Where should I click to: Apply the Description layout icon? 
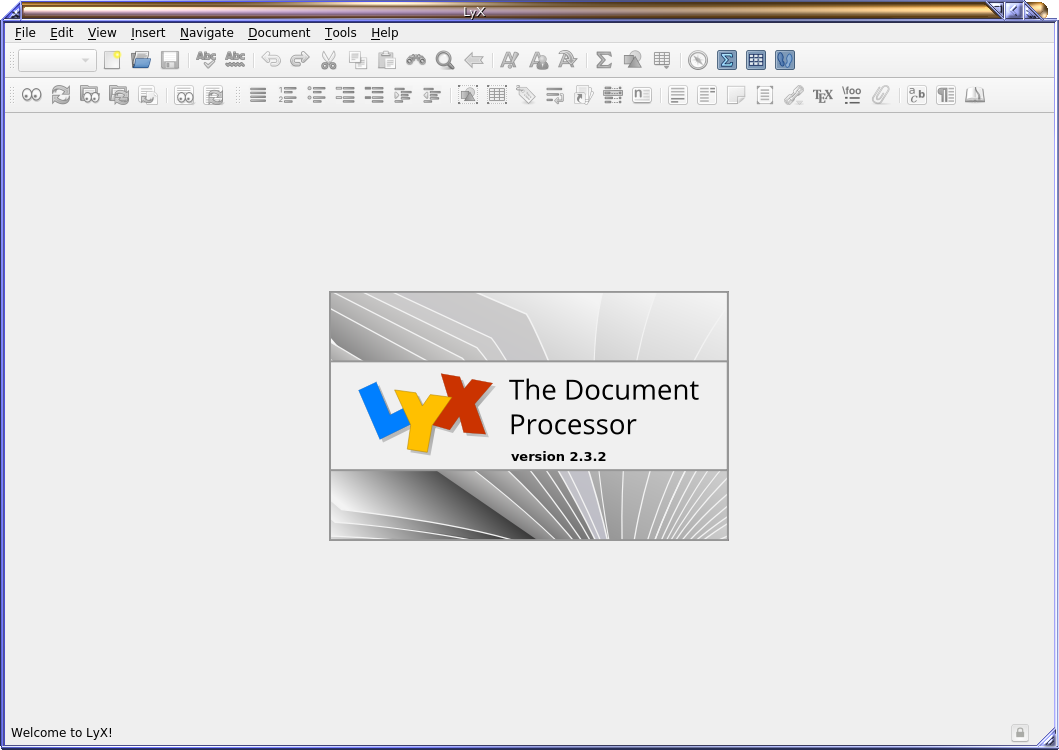click(374, 95)
